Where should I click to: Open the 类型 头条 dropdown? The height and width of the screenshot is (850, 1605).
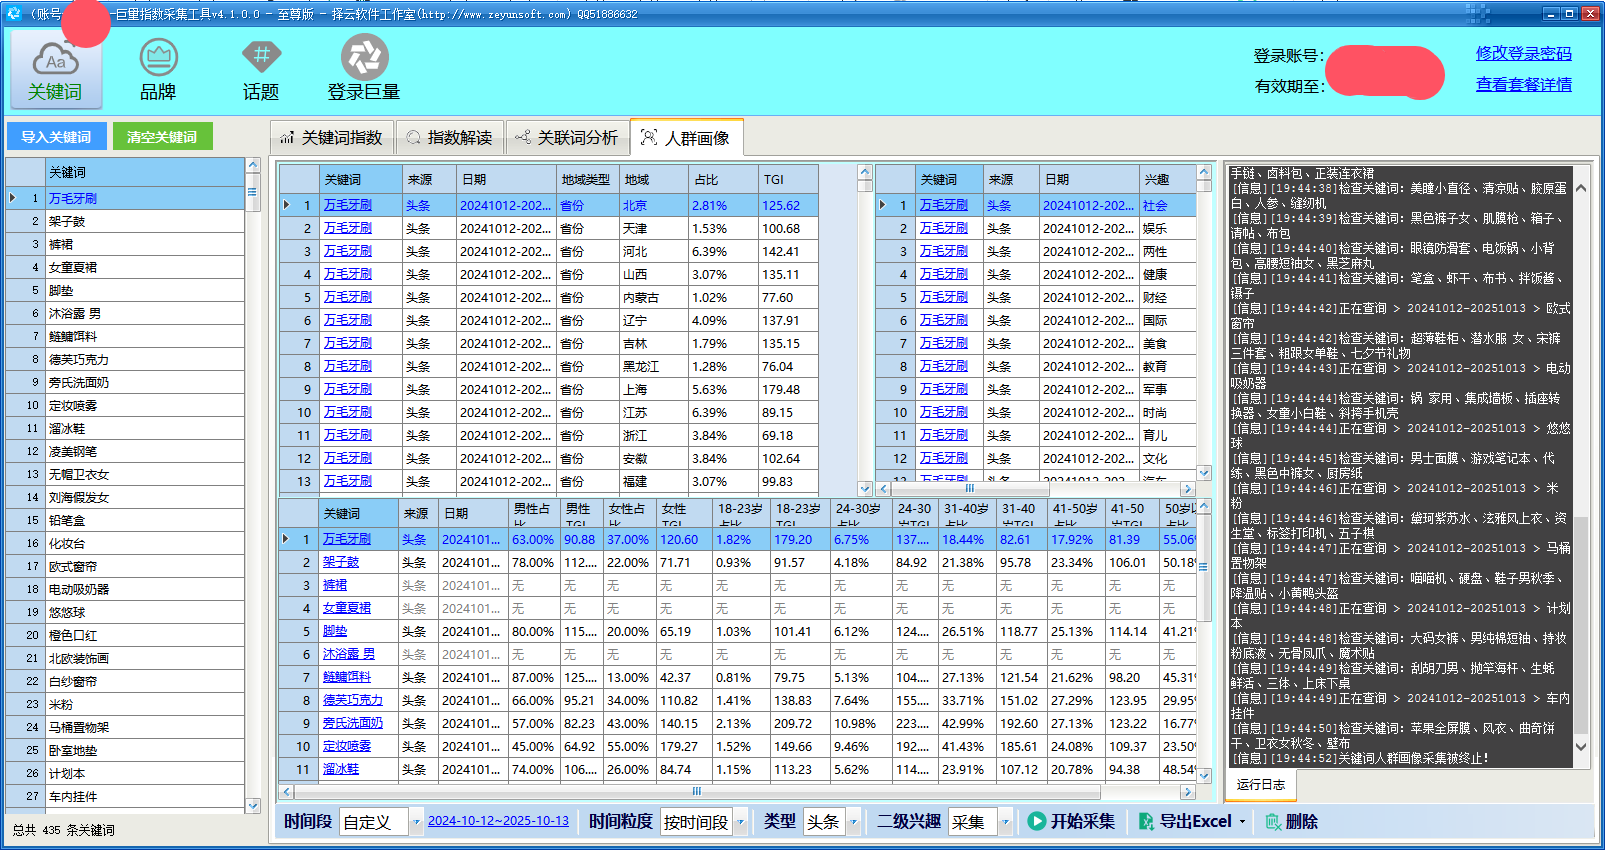(x=853, y=822)
